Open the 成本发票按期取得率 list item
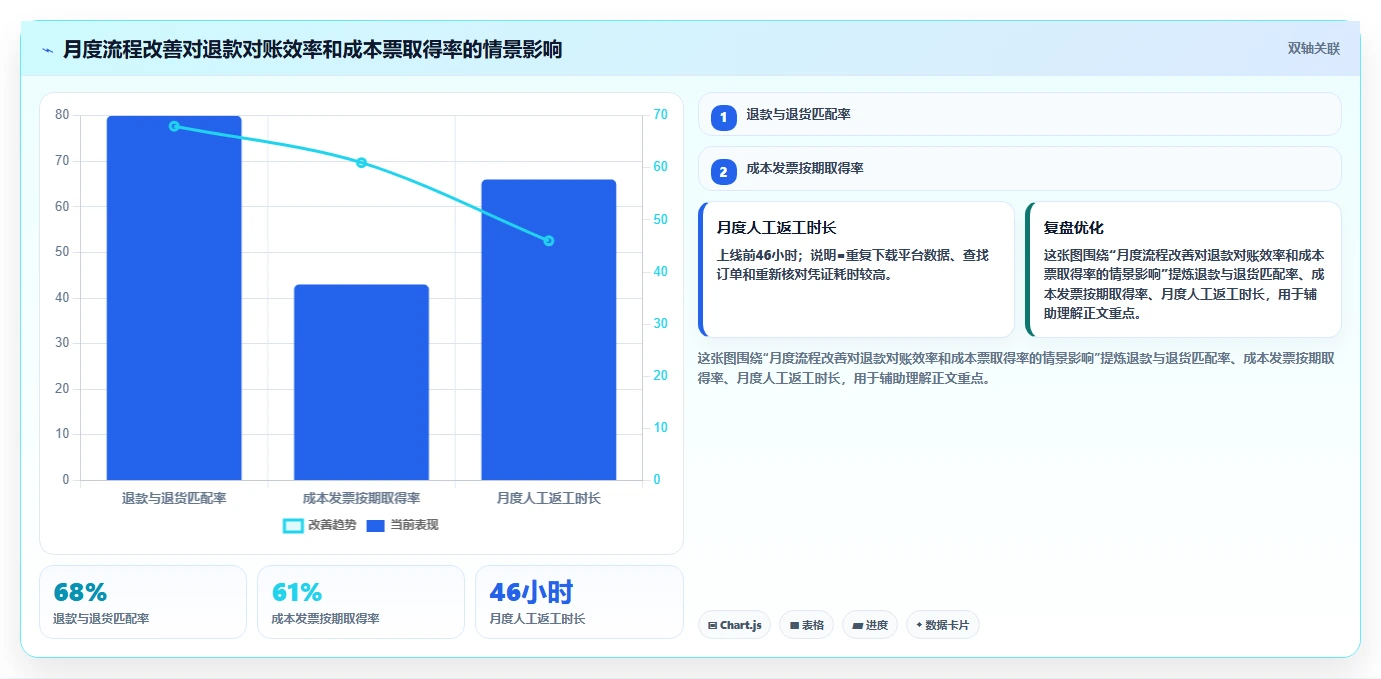The image size is (1381, 679). tap(1019, 168)
